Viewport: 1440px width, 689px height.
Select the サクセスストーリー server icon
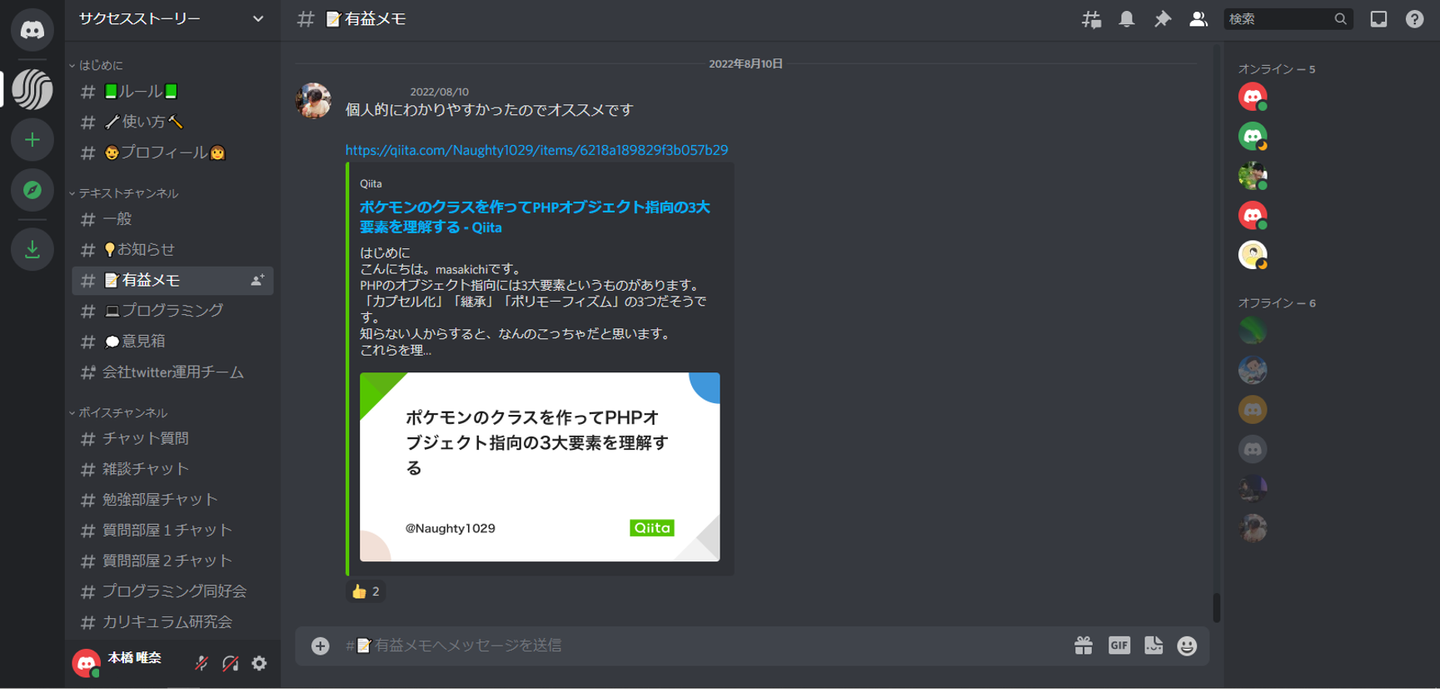(x=32, y=90)
